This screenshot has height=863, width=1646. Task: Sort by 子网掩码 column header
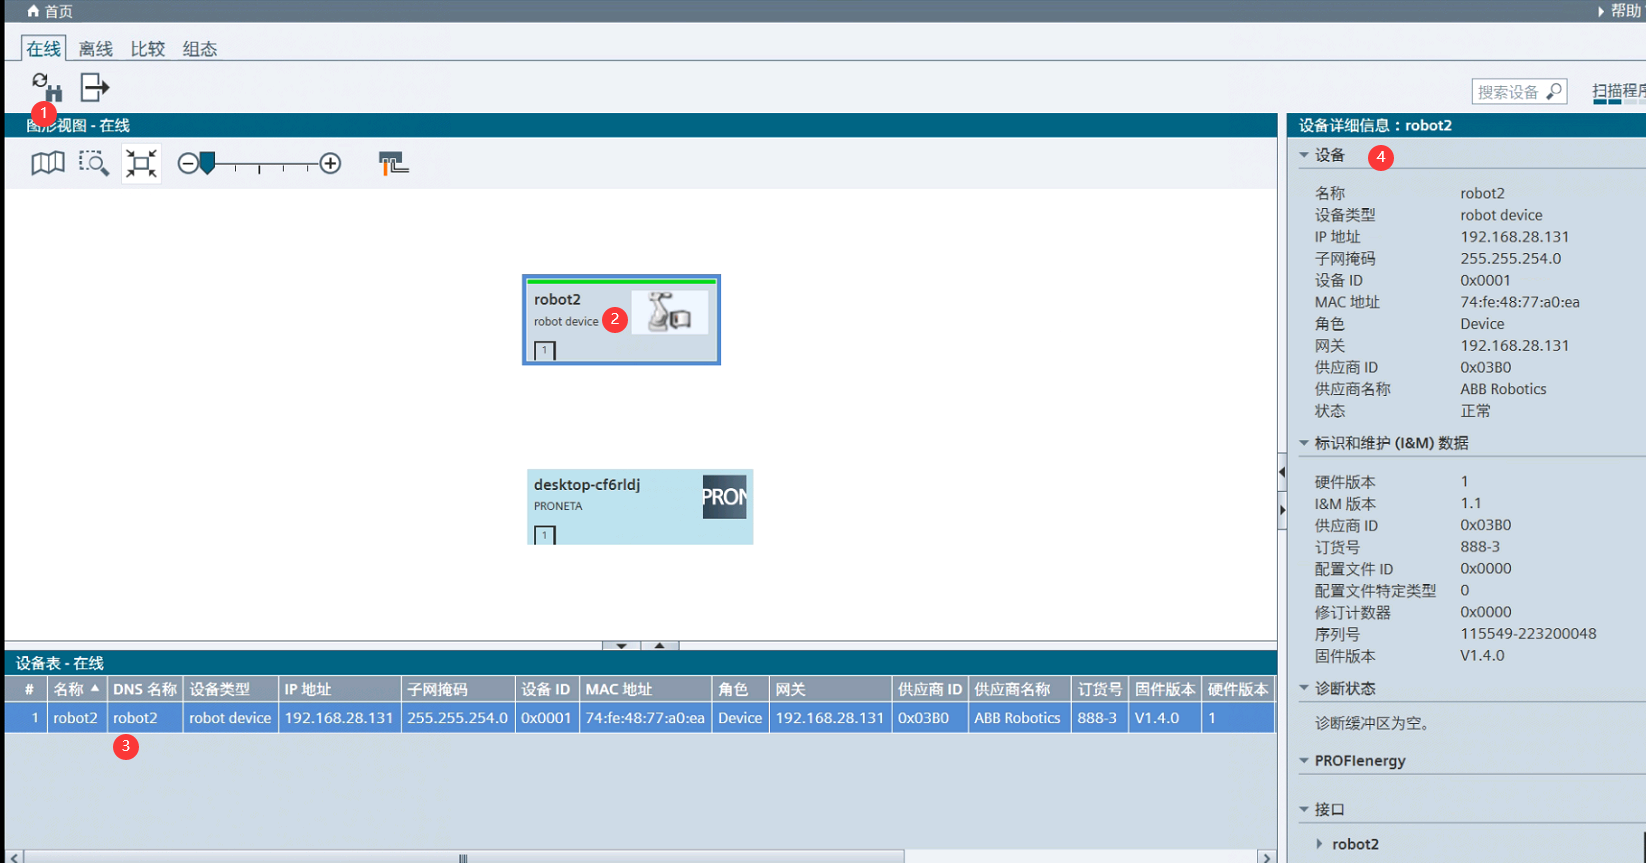(x=457, y=689)
